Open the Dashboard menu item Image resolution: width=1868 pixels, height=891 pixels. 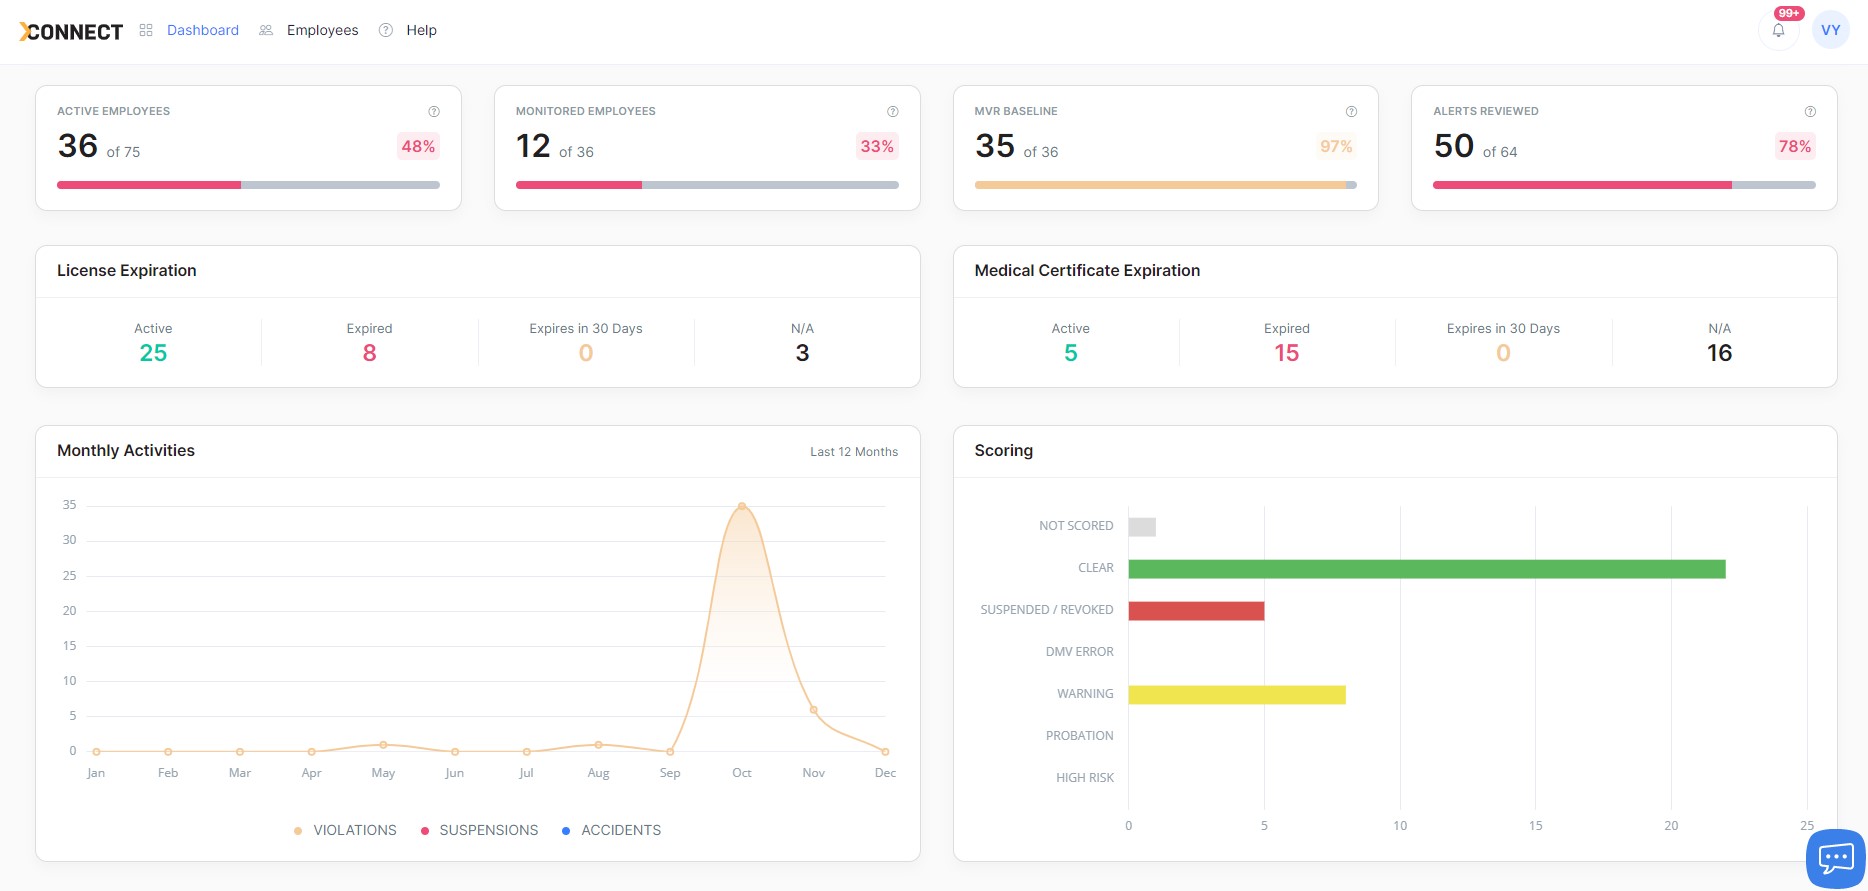(x=203, y=30)
